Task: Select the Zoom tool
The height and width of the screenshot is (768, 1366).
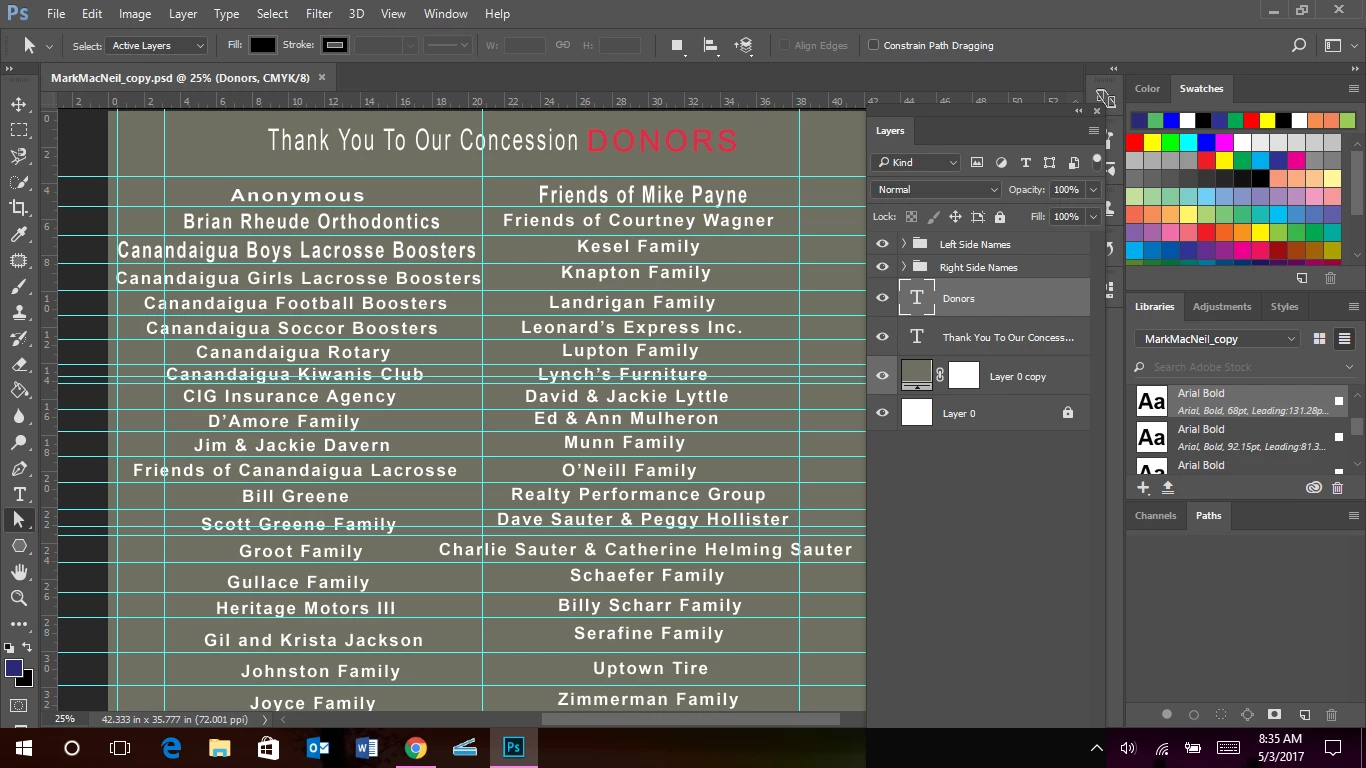Action: (19, 598)
